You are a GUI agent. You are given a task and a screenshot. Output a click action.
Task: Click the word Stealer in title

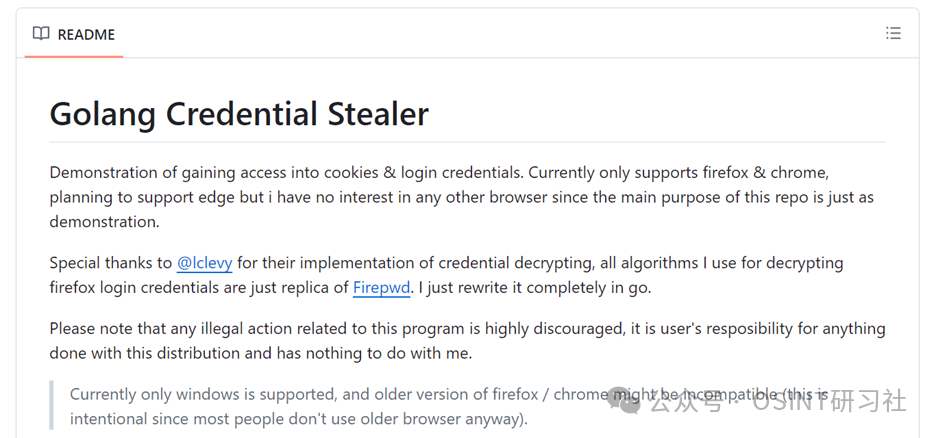click(x=378, y=113)
